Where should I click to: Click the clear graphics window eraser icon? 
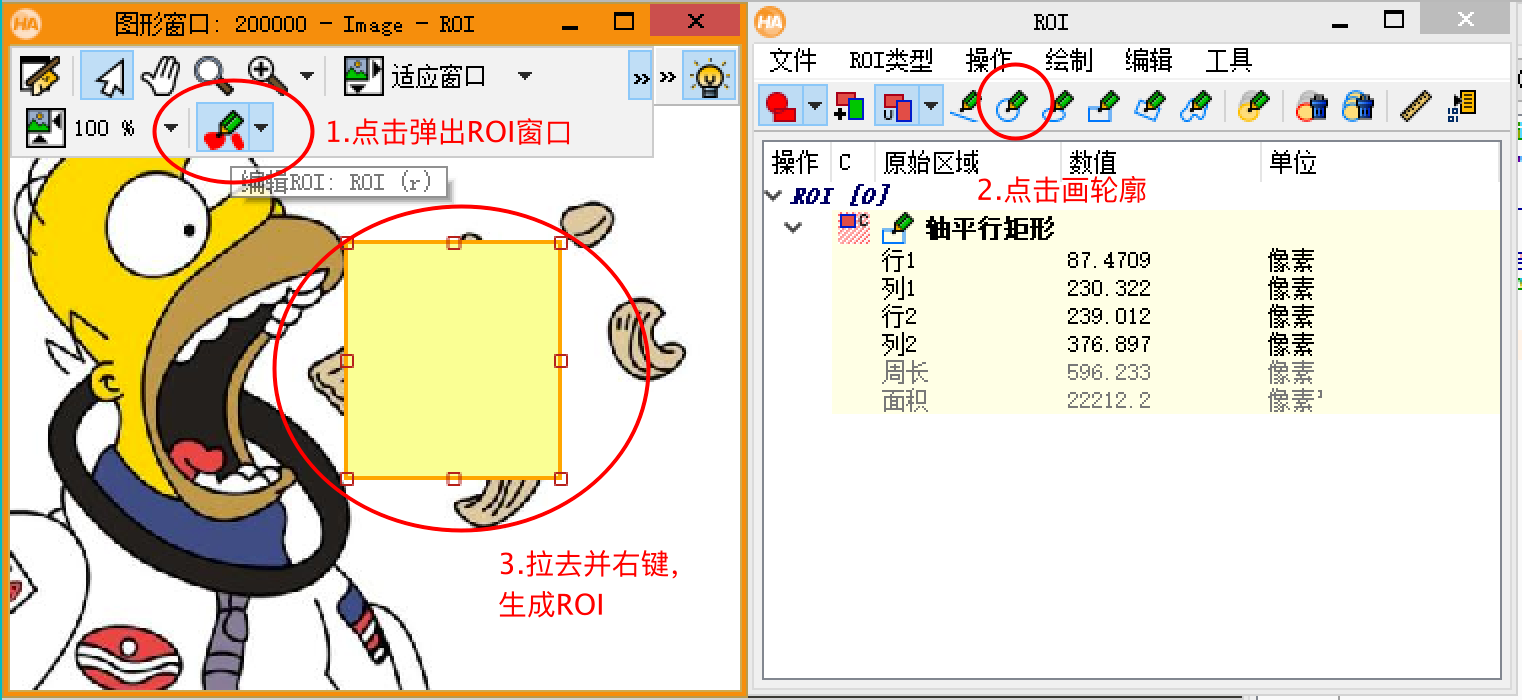pyautogui.click(x=40, y=75)
